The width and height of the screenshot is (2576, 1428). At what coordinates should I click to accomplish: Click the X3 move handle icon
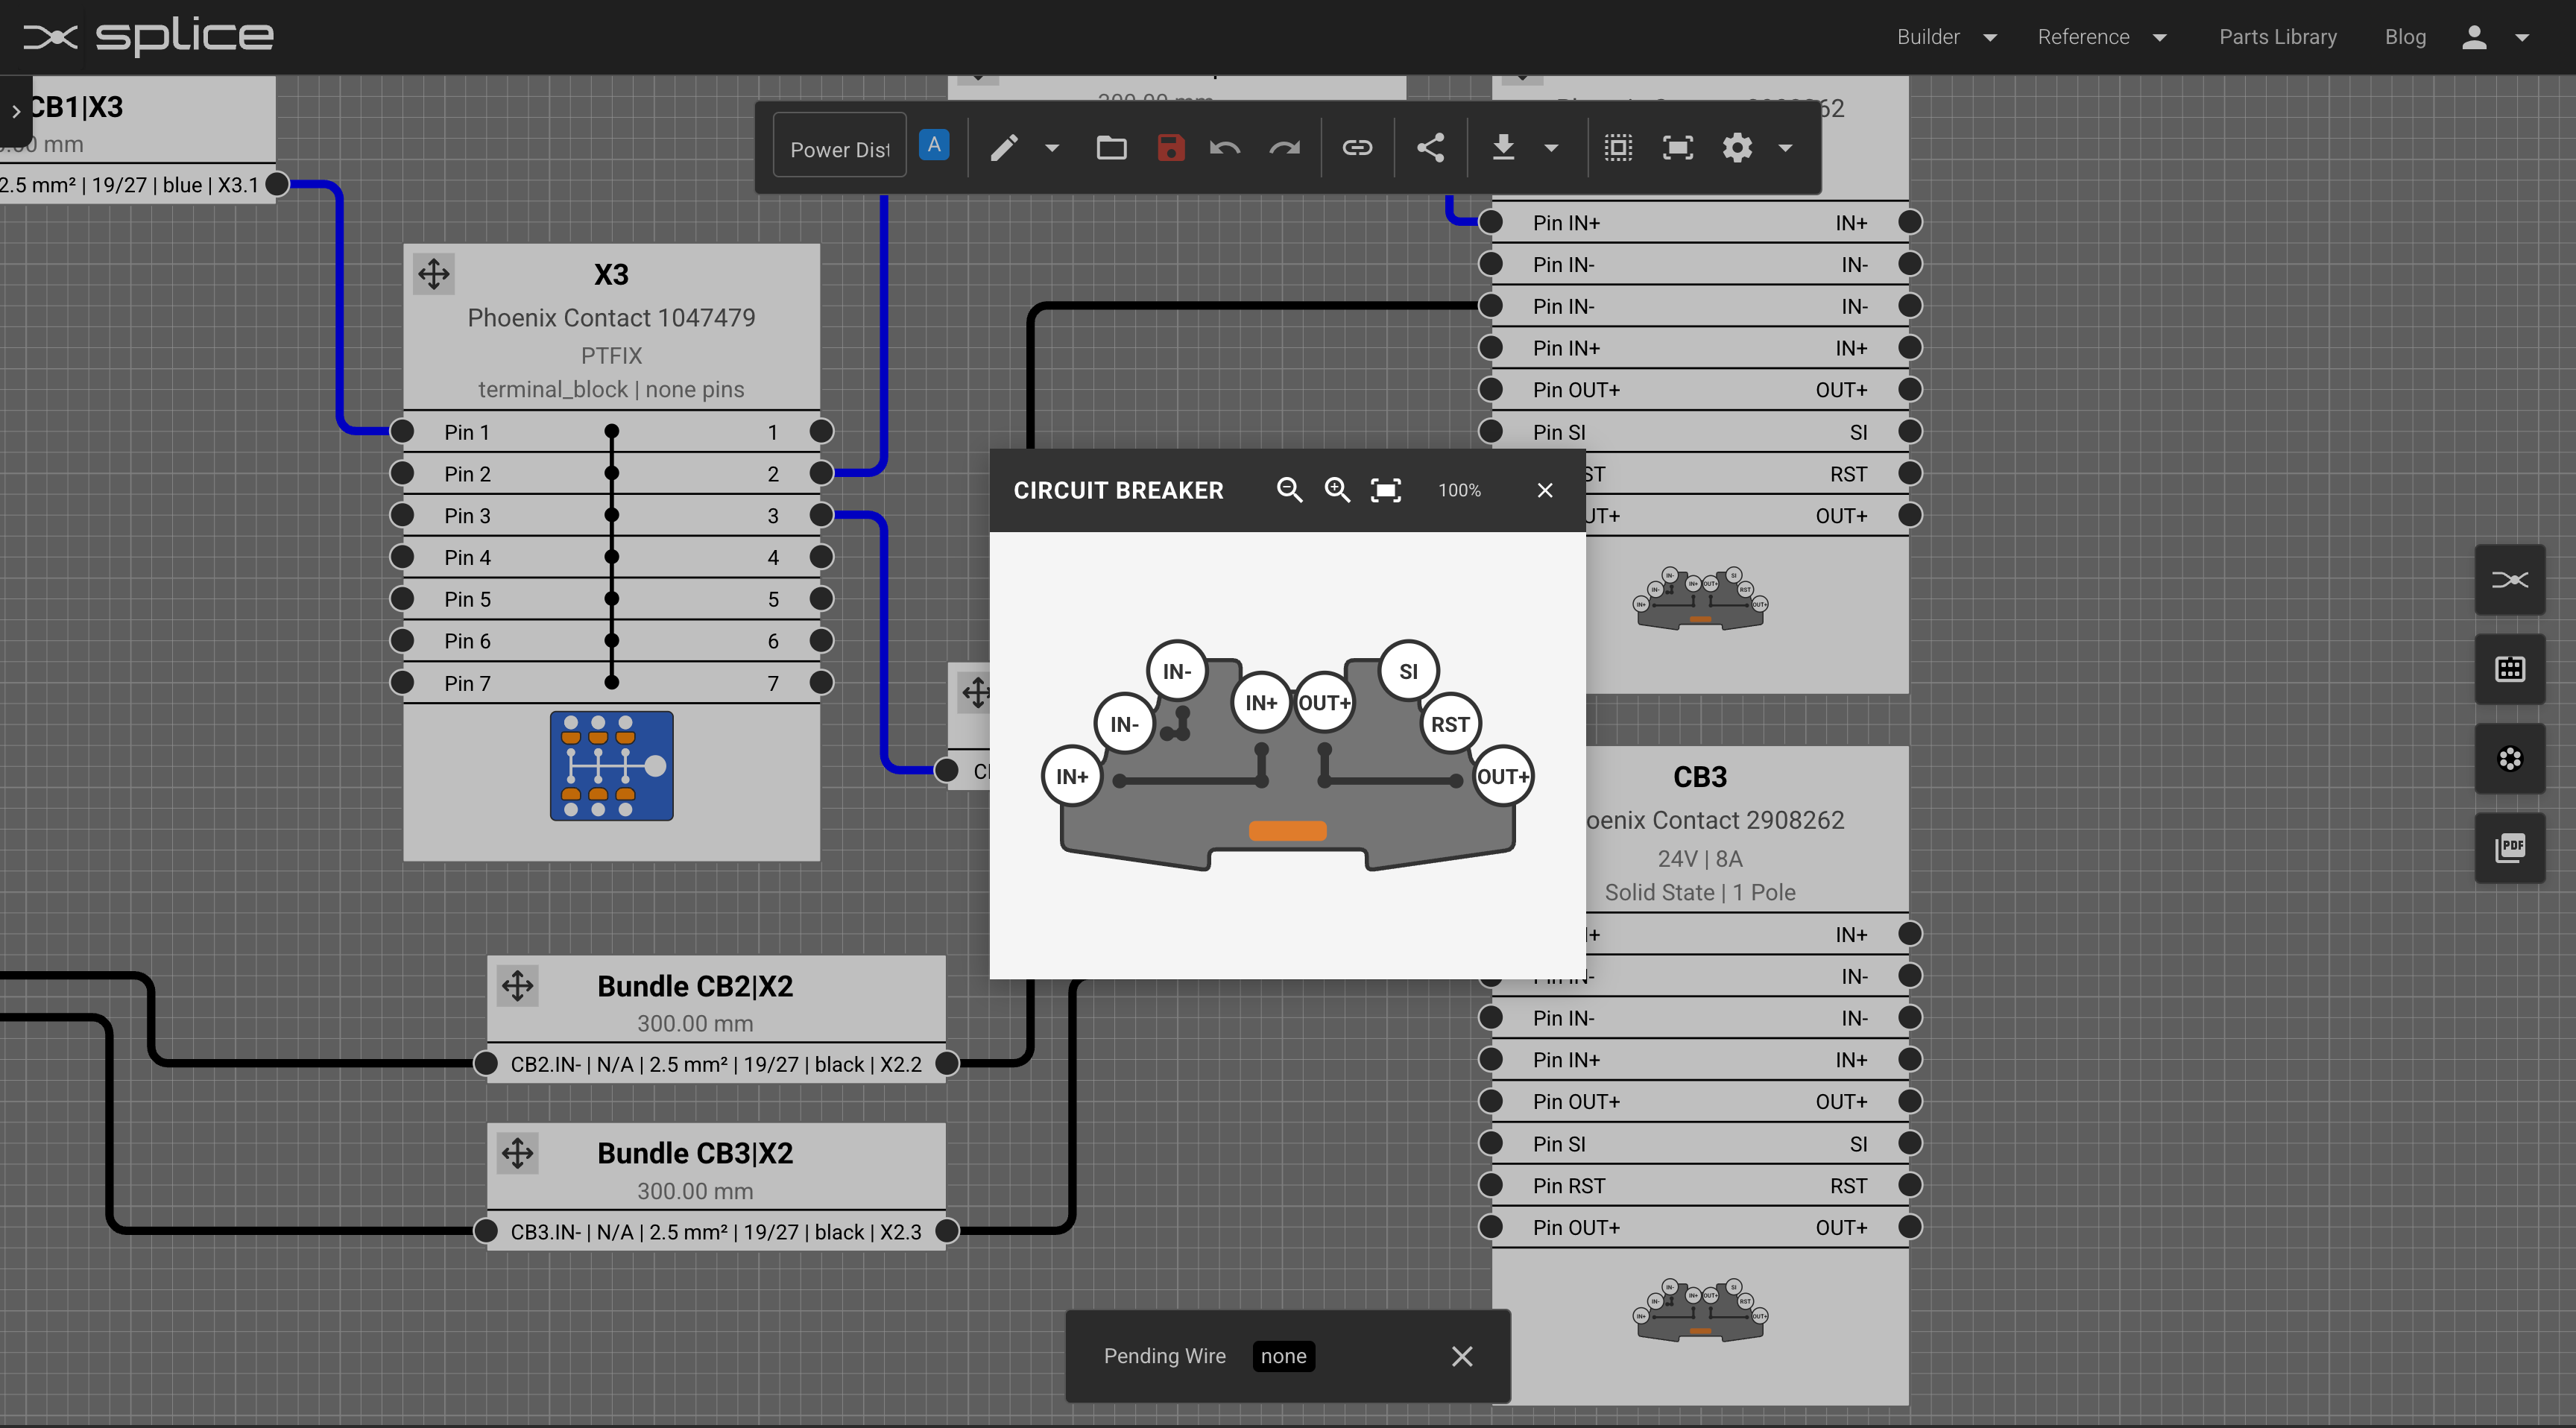[434, 274]
